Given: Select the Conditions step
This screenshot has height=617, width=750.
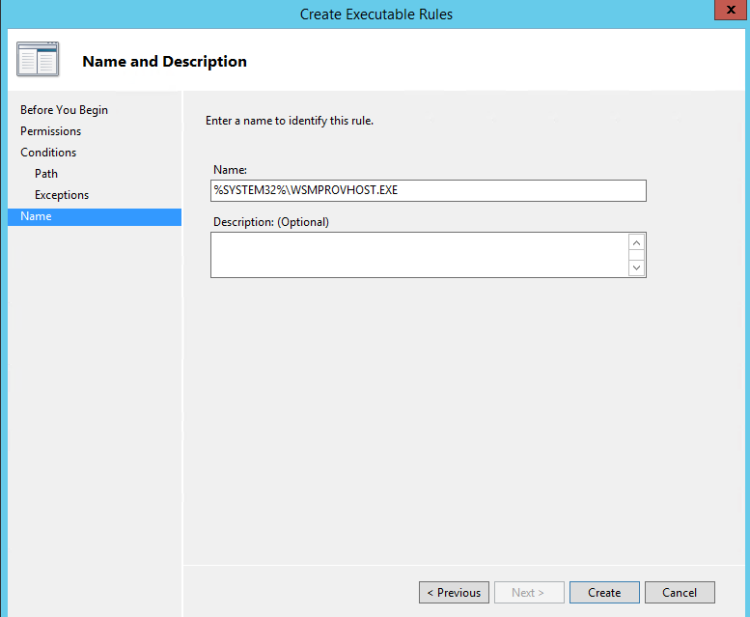Looking at the screenshot, I should (x=48, y=152).
